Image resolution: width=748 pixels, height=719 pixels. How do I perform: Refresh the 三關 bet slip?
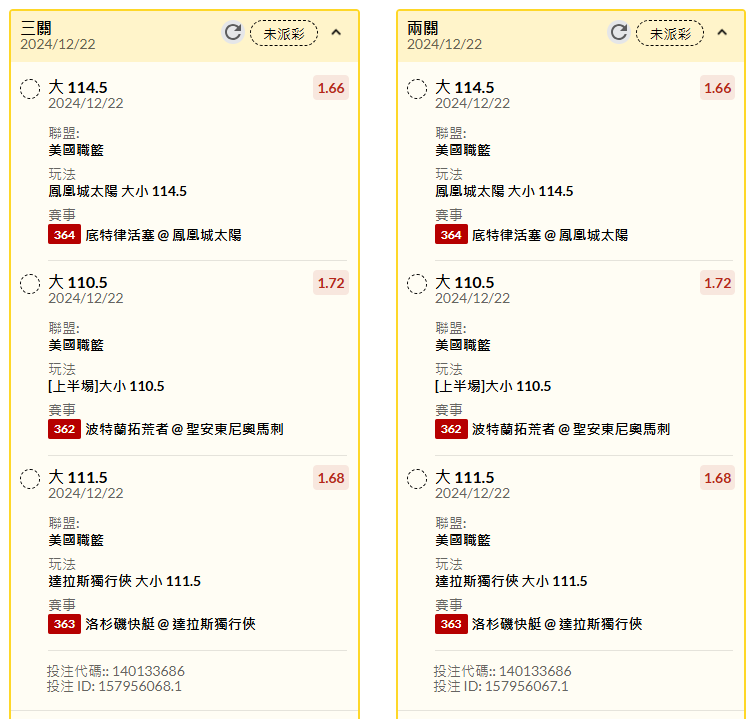[x=233, y=32]
